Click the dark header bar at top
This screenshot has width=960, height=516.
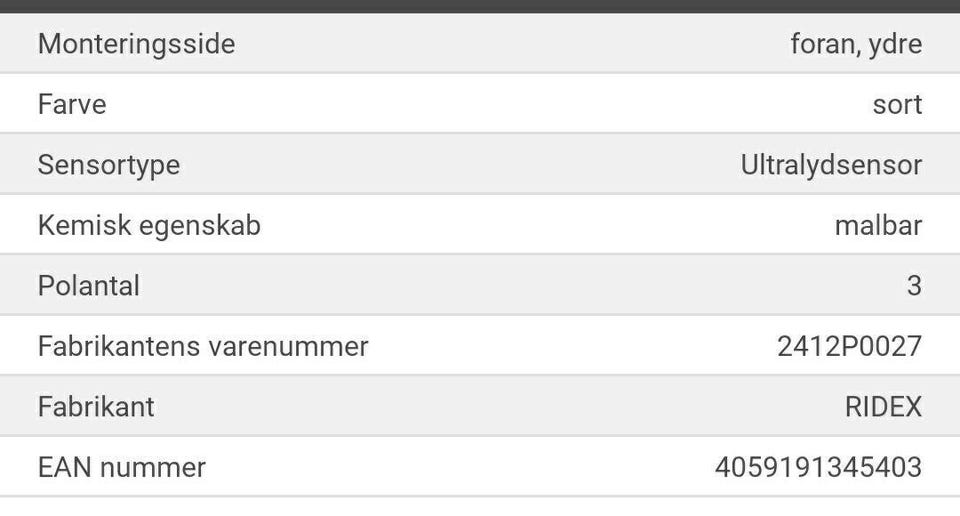(480, 6)
